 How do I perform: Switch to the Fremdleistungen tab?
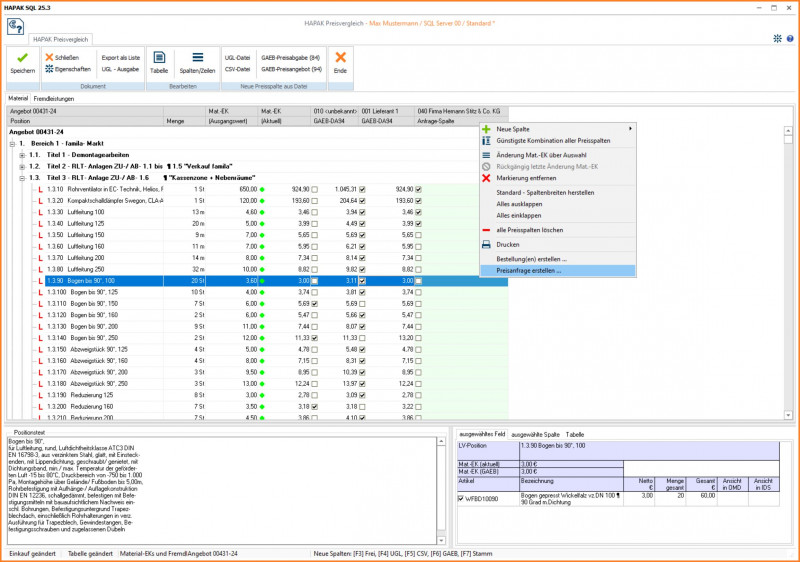click(x=53, y=99)
